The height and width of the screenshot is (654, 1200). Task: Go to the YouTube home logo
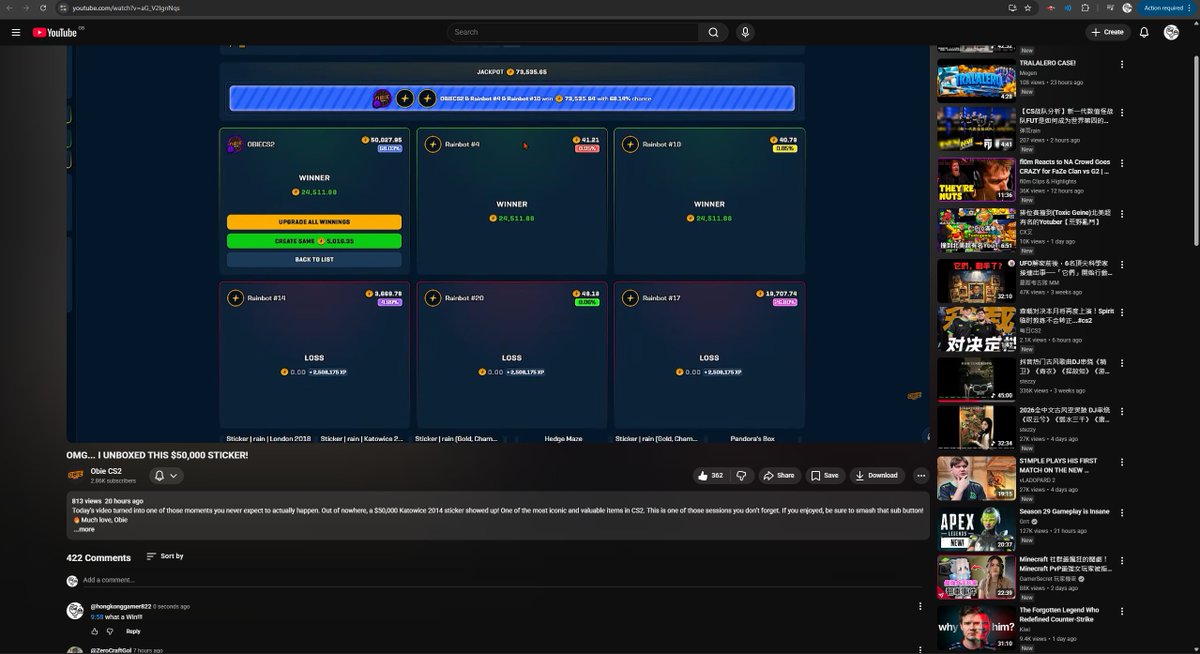[x=55, y=32]
